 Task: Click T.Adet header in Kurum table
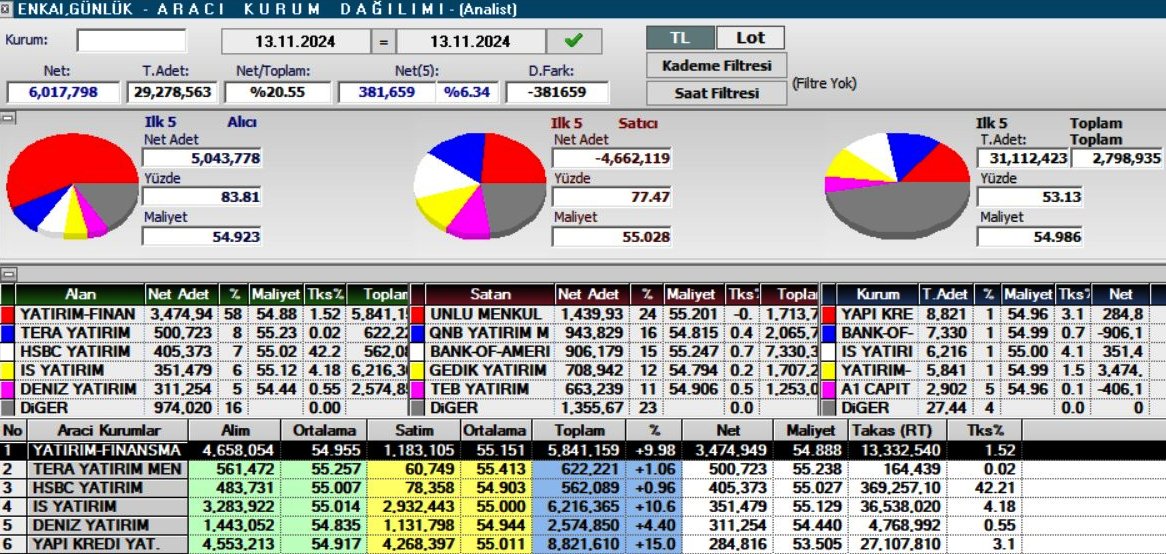coord(945,294)
